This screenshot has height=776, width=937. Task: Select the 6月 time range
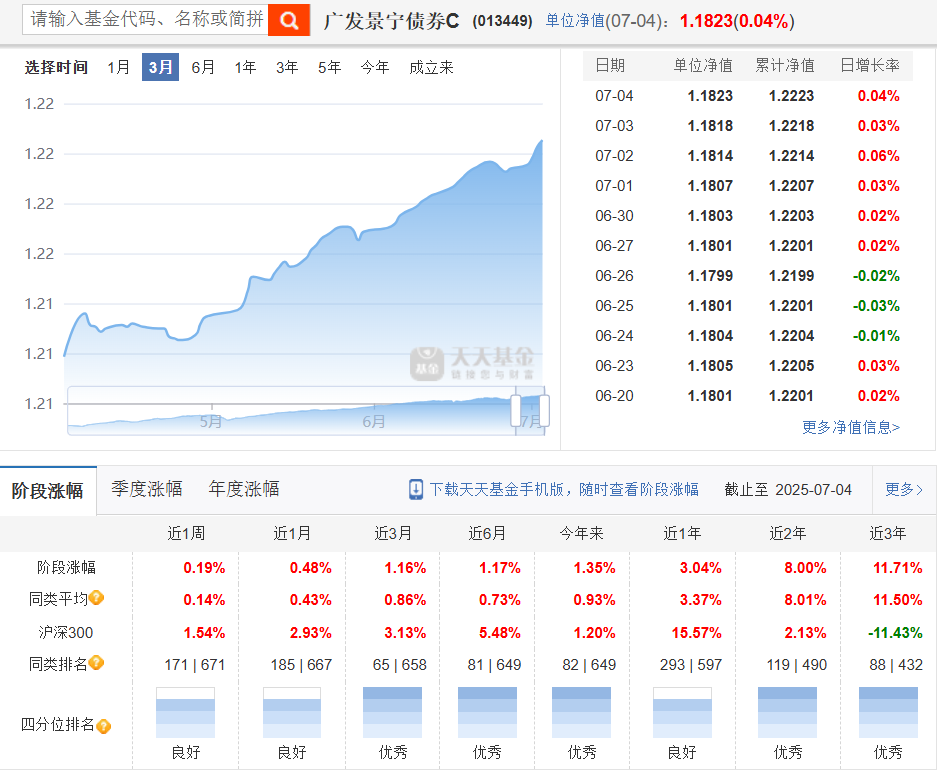(x=203, y=67)
